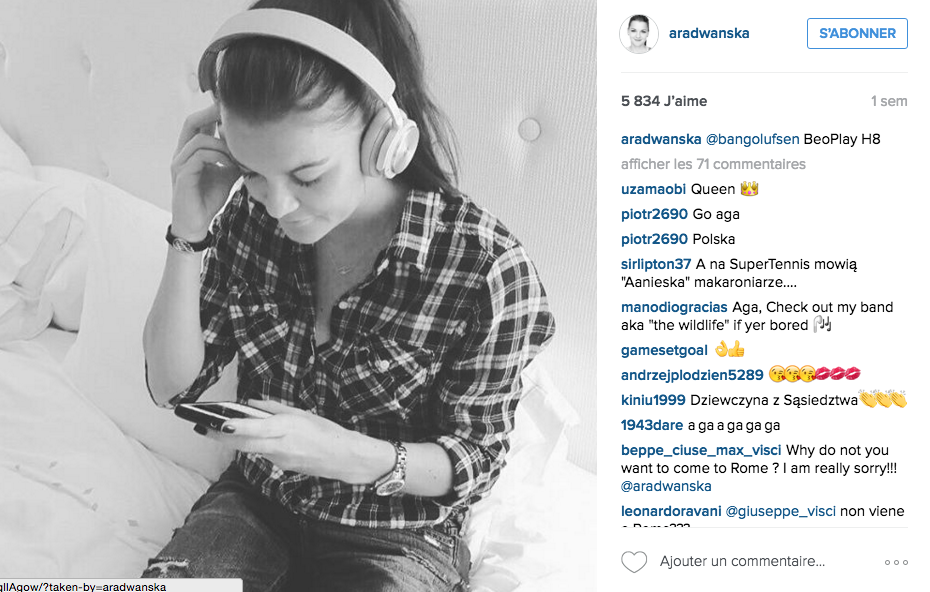Viewport: 930px width, 592px height.
Task: Open gamesetgoal commenter profile
Action: [x=664, y=351]
